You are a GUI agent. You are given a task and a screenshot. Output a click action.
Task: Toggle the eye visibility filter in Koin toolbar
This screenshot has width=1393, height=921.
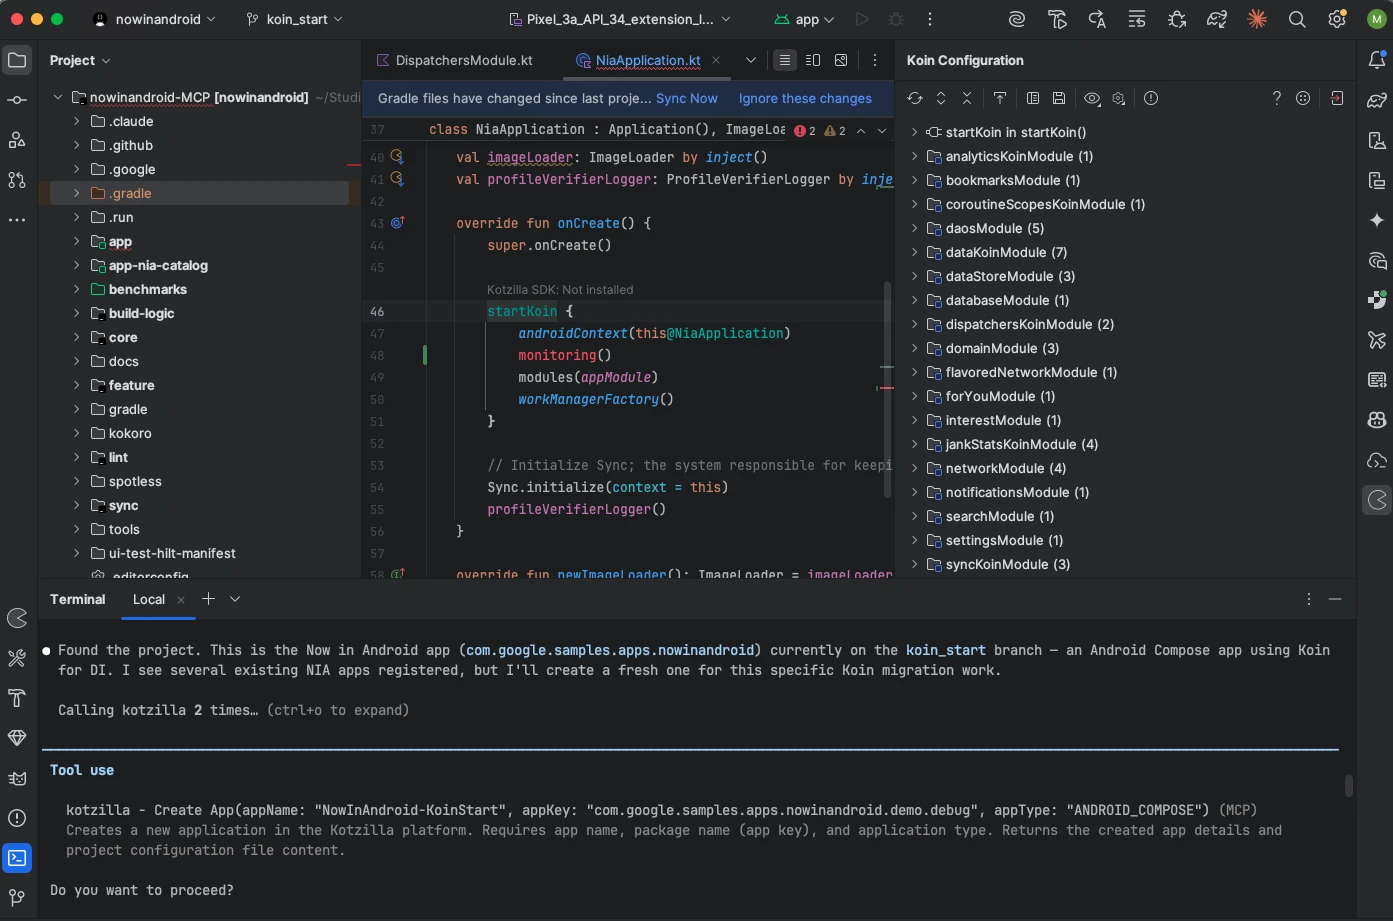pyautogui.click(x=1092, y=98)
